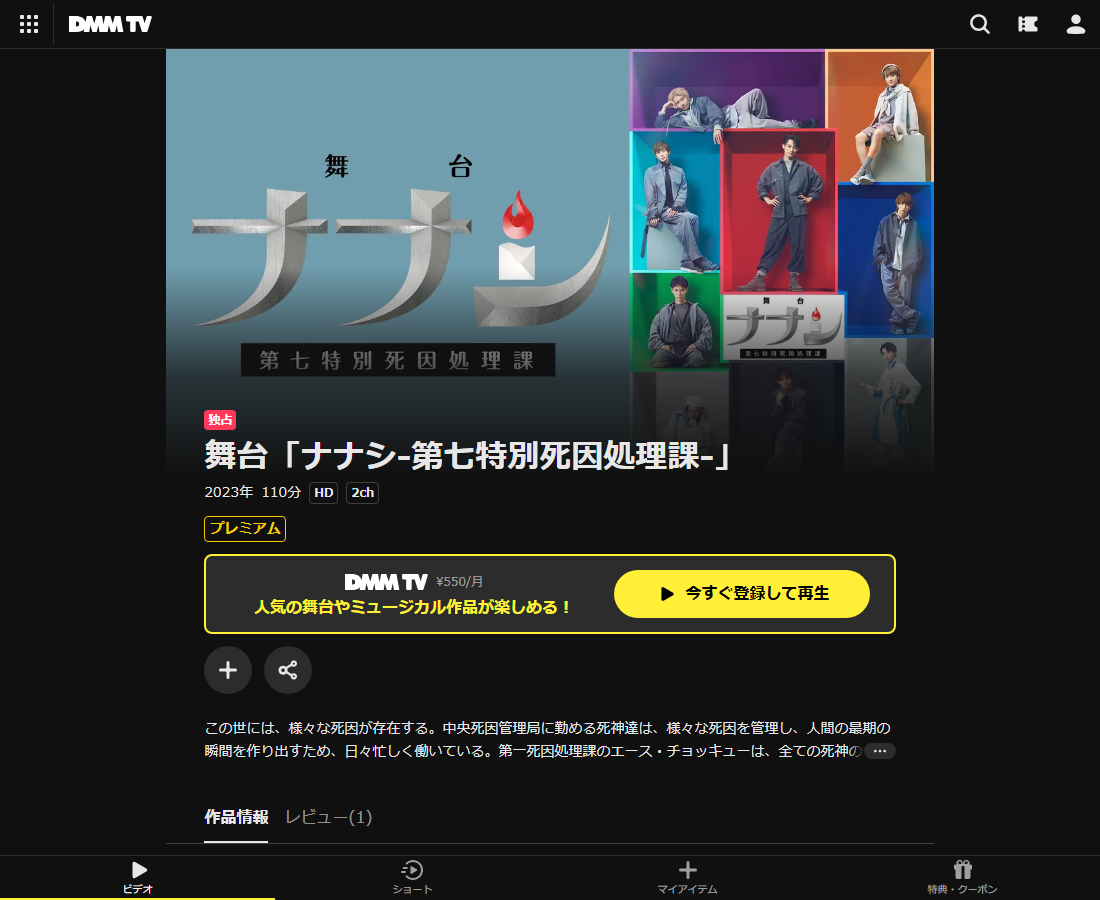Viewport: 1100px width, 900px height.
Task: Click the ¥550/月 price label
Action: click(x=459, y=582)
